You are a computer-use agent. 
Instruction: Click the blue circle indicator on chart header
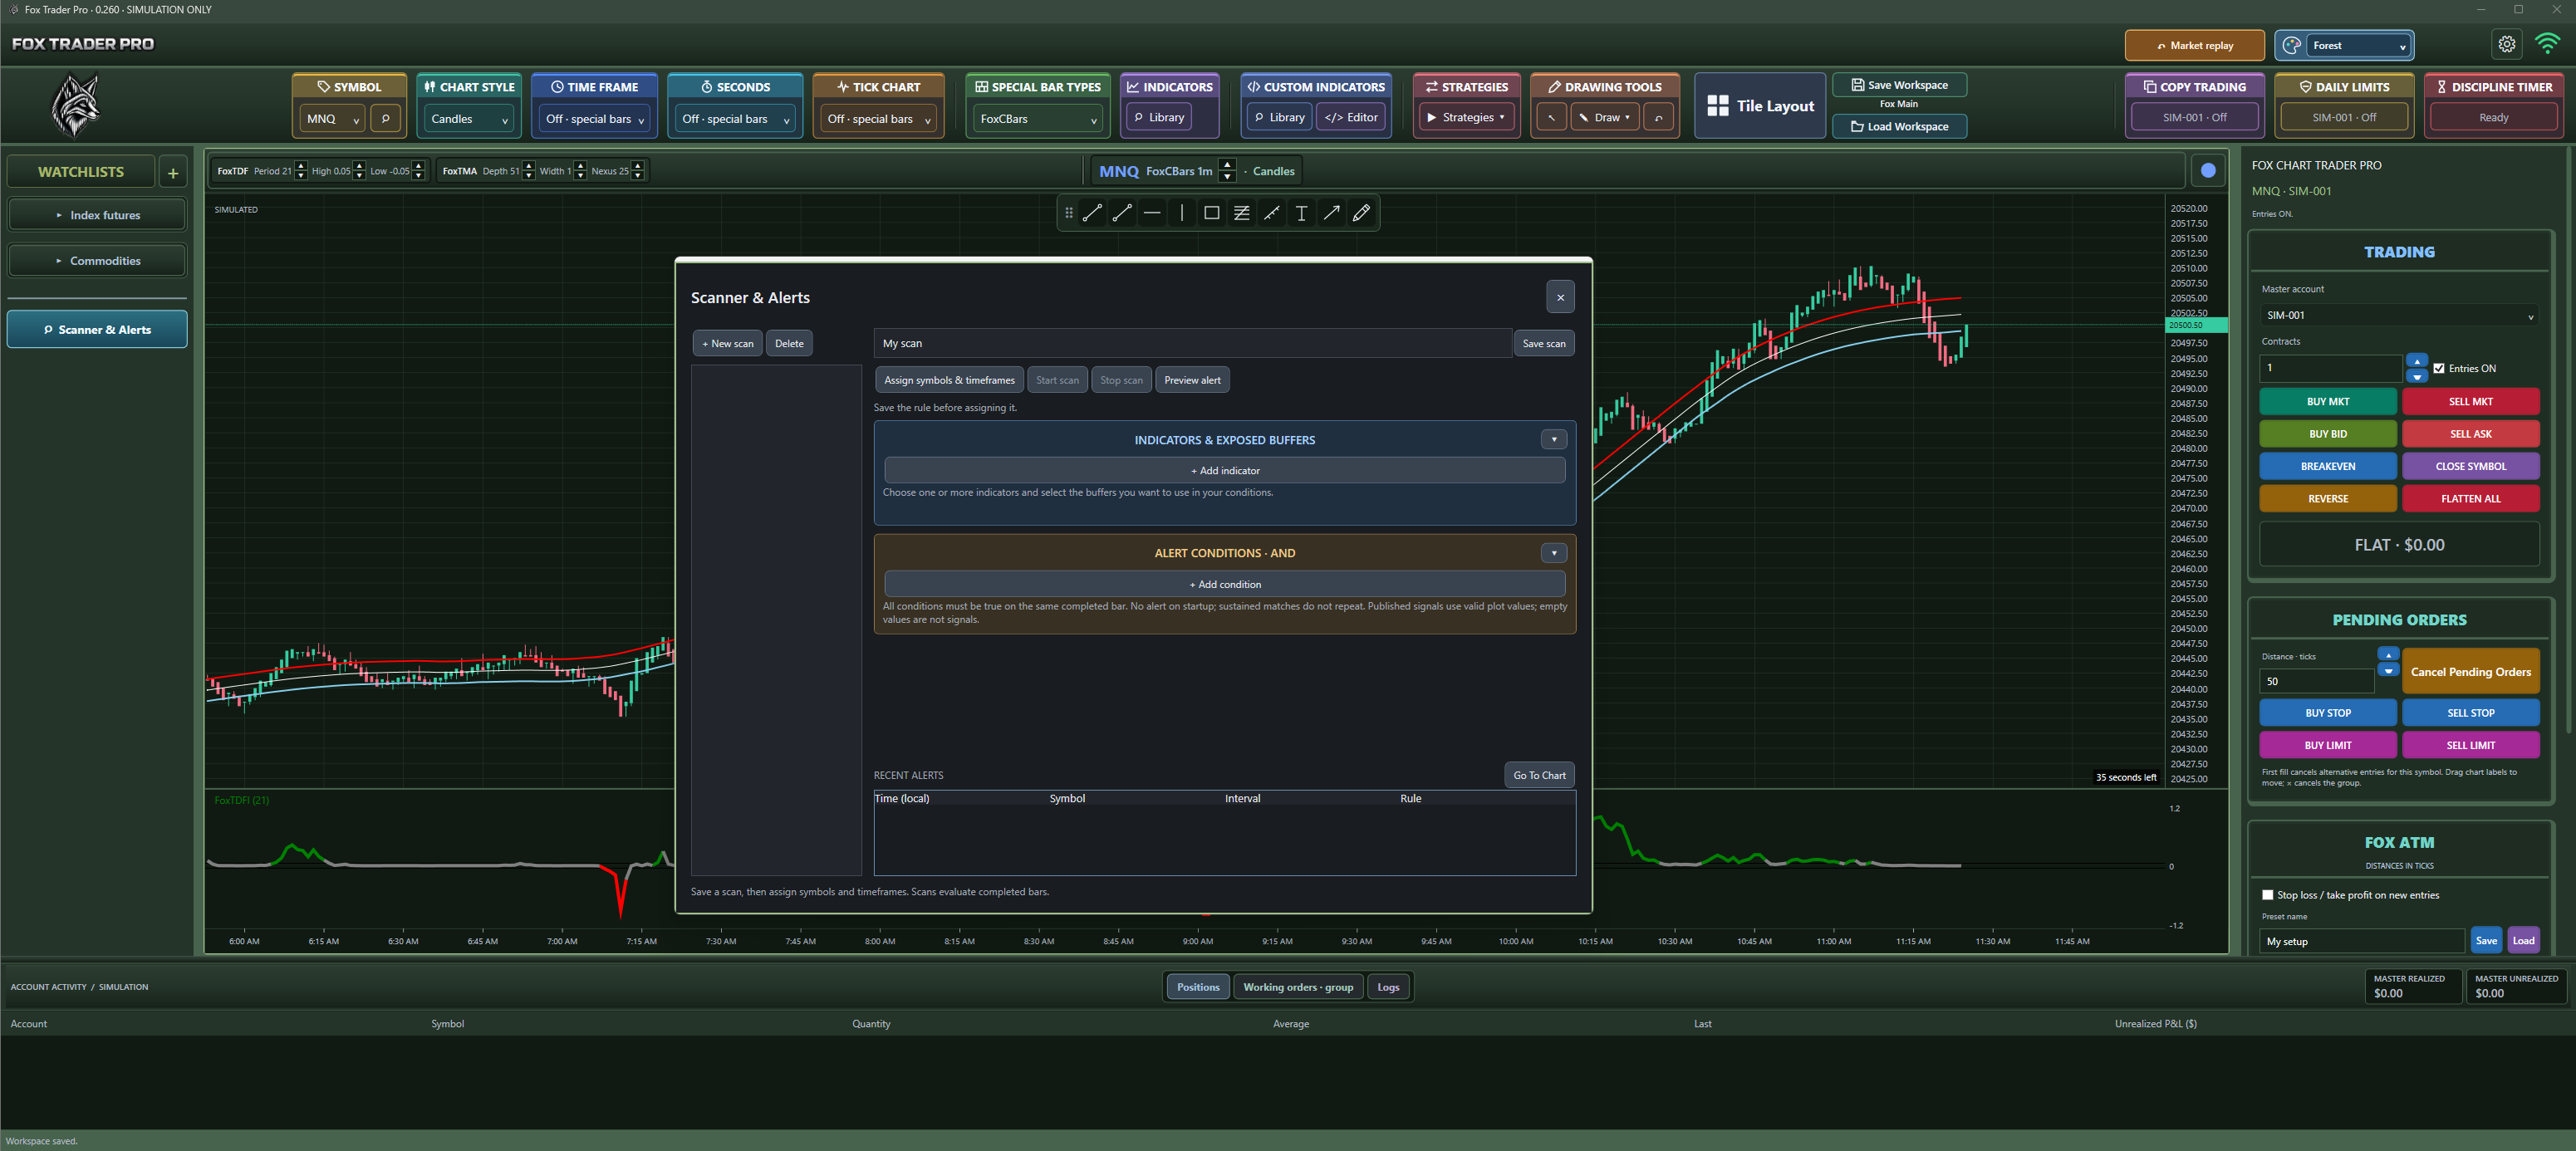click(x=2208, y=171)
